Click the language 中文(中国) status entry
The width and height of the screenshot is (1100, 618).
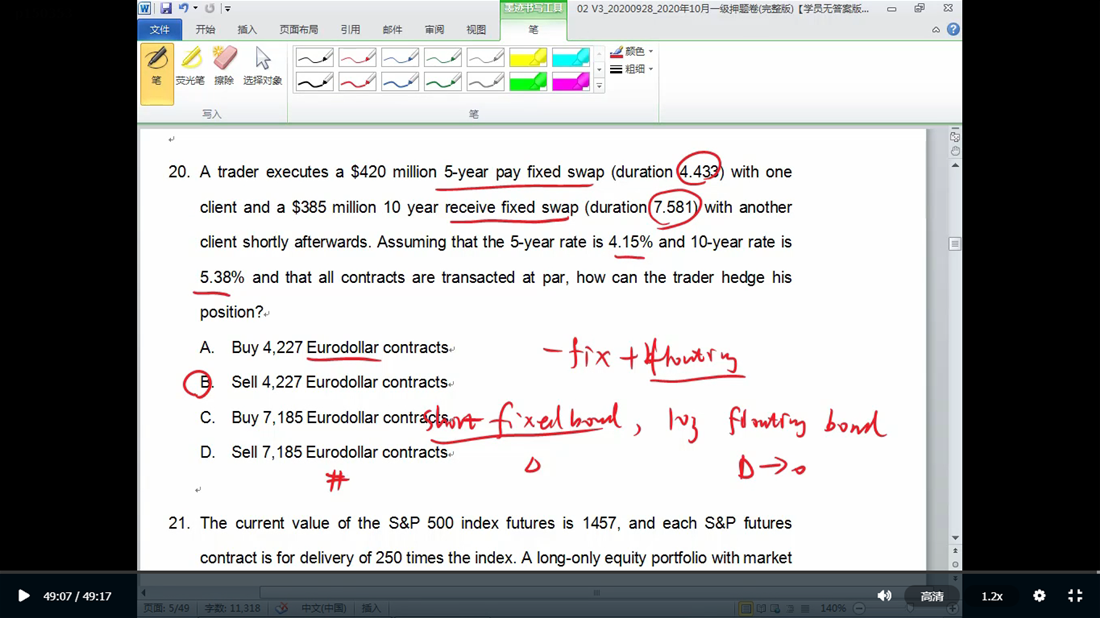click(323, 608)
